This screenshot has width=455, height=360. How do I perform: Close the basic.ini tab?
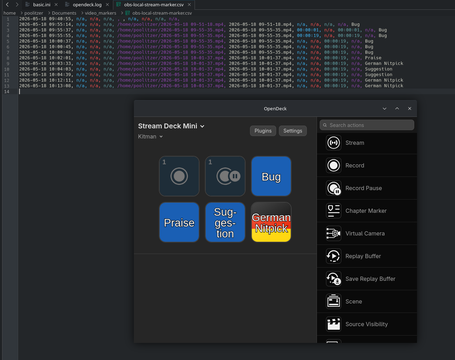(x=56, y=5)
